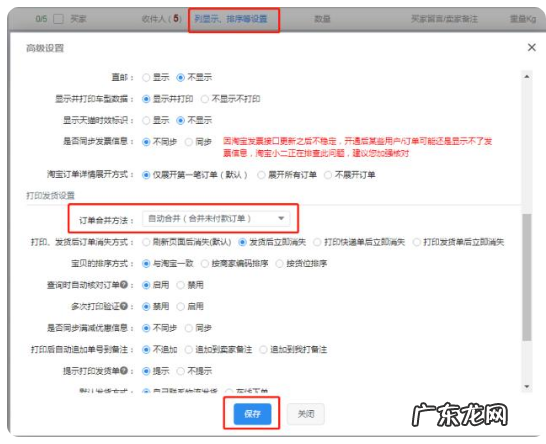Choose 追加到卖家备注 option
Screen dimensions: 546x444
pos(189,350)
